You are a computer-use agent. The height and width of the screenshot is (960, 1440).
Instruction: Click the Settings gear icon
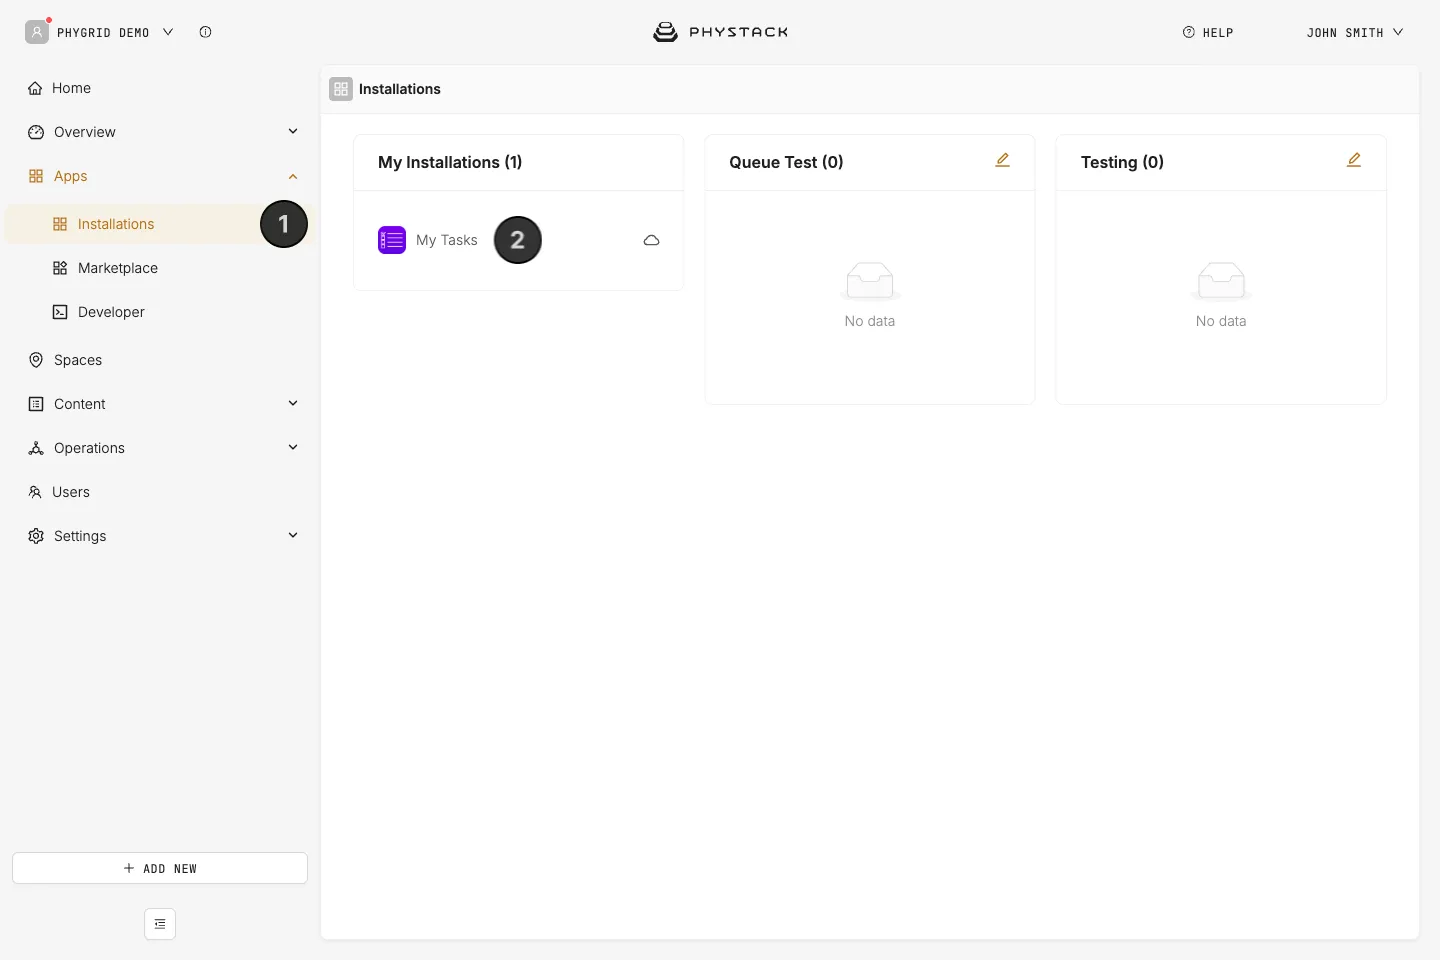point(36,536)
